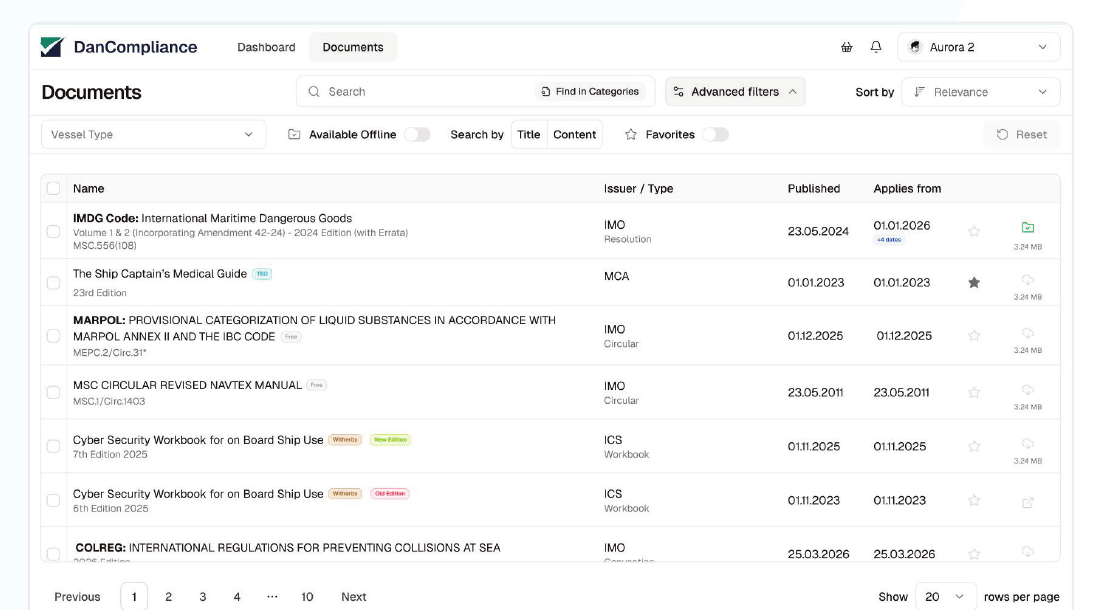Switch to the Documents tab
Screen dimensions: 1100x610
(x=353, y=47)
